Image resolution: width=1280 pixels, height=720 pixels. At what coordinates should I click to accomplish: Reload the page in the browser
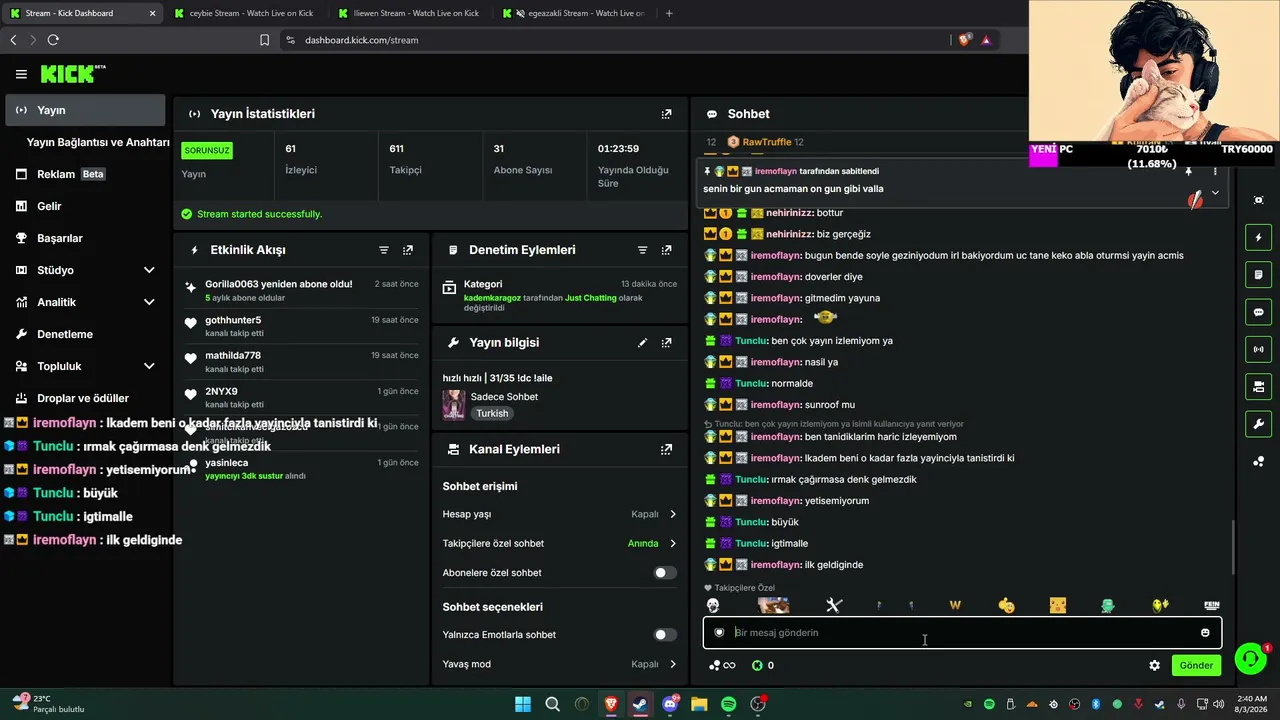point(53,40)
